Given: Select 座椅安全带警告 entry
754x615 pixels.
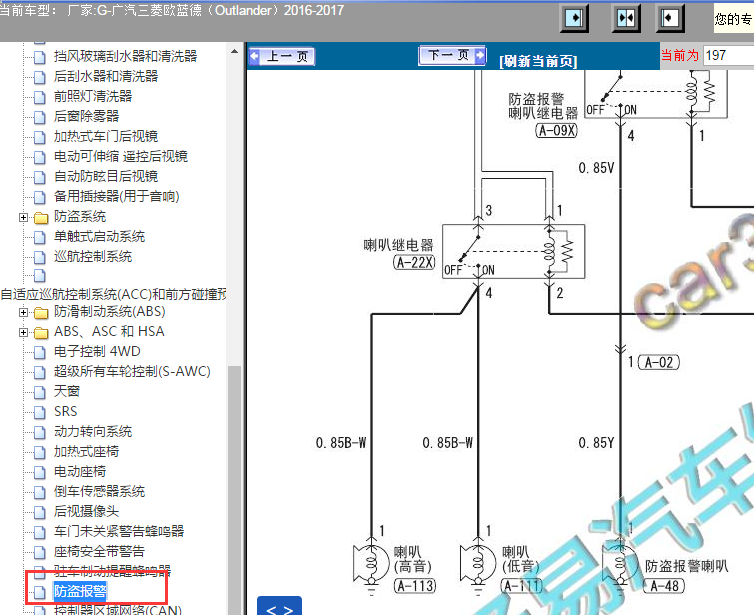Looking at the screenshot, I should point(100,551).
